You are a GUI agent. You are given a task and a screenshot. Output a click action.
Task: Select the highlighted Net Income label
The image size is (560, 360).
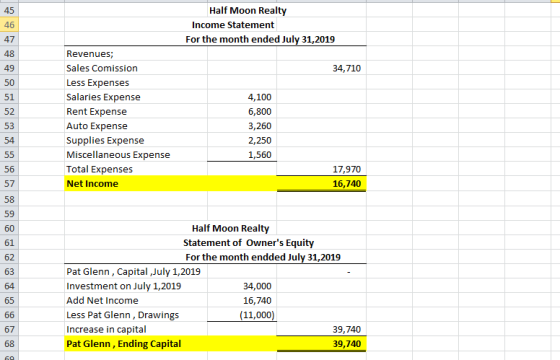pyautogui.click(x=92, y=184)
